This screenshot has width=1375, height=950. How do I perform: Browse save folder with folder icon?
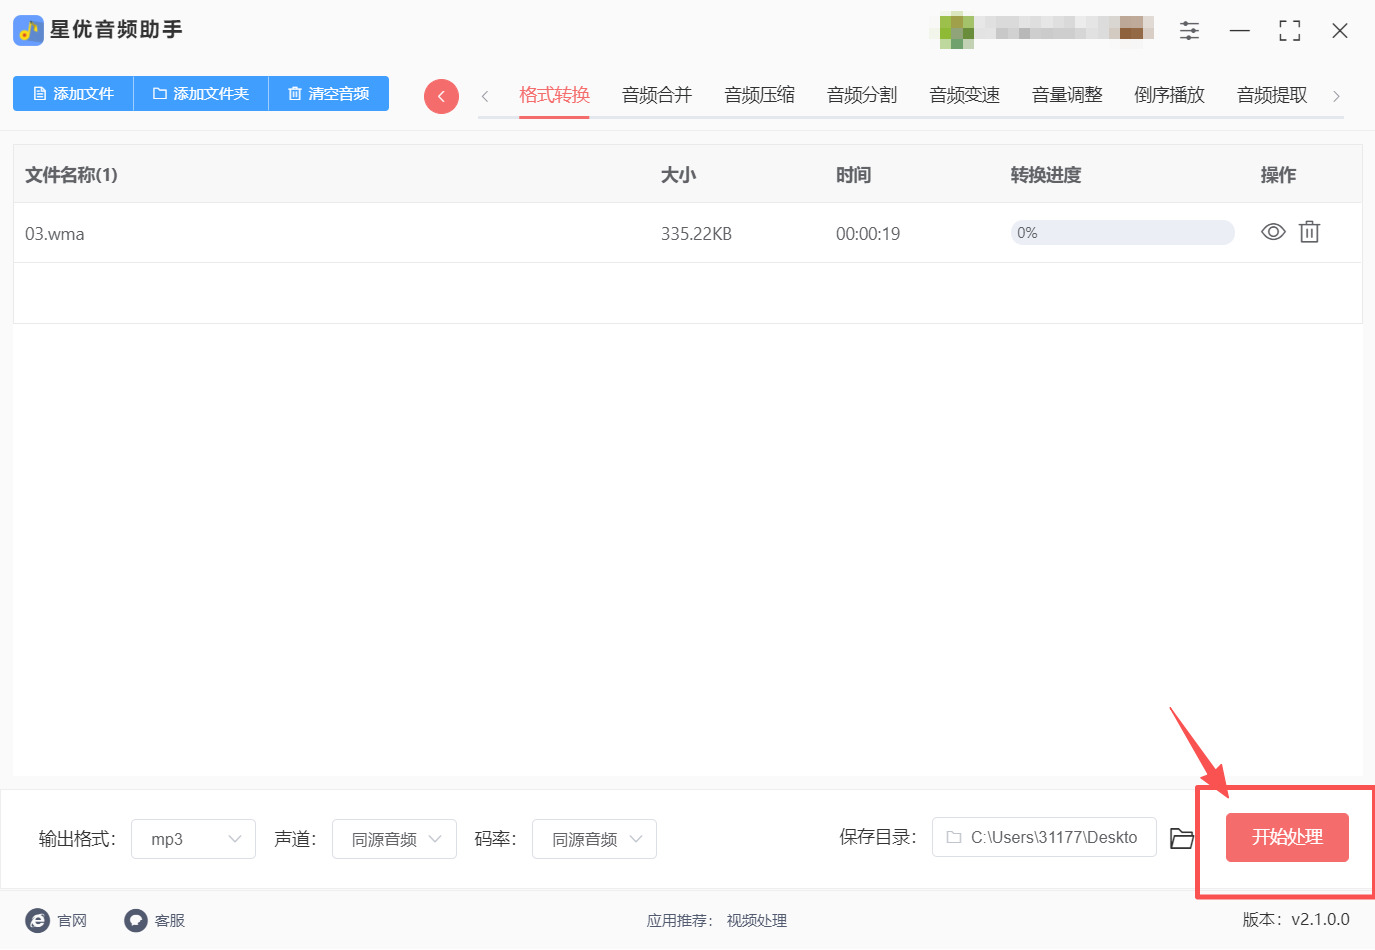pyautogui.click(x=1181, y=838)
